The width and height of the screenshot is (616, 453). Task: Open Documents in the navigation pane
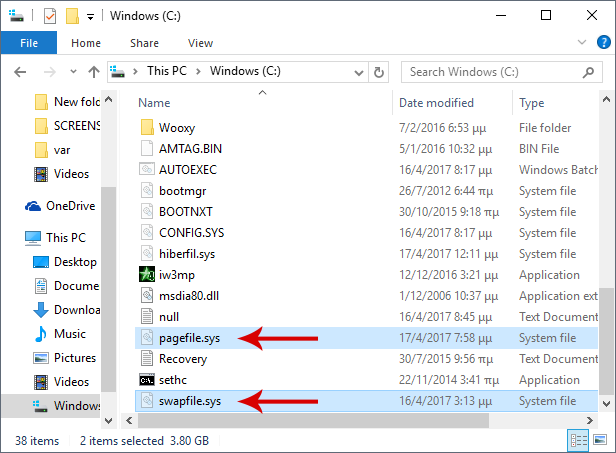[x=66, y=286]
